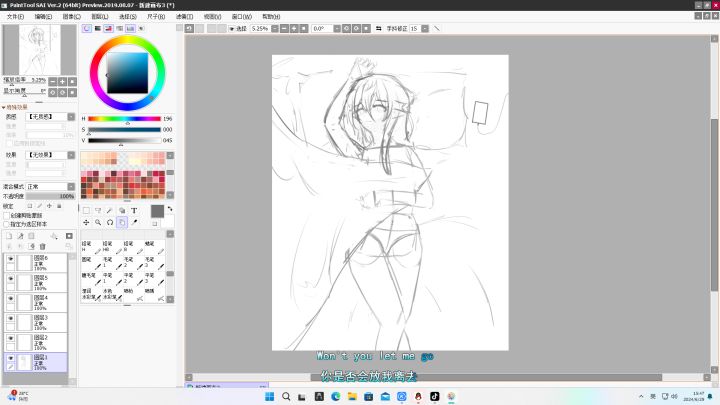The image size is (720, 405).
Task: Click the zoom in plus button in toolbar
Action: [x=294, y=28]
